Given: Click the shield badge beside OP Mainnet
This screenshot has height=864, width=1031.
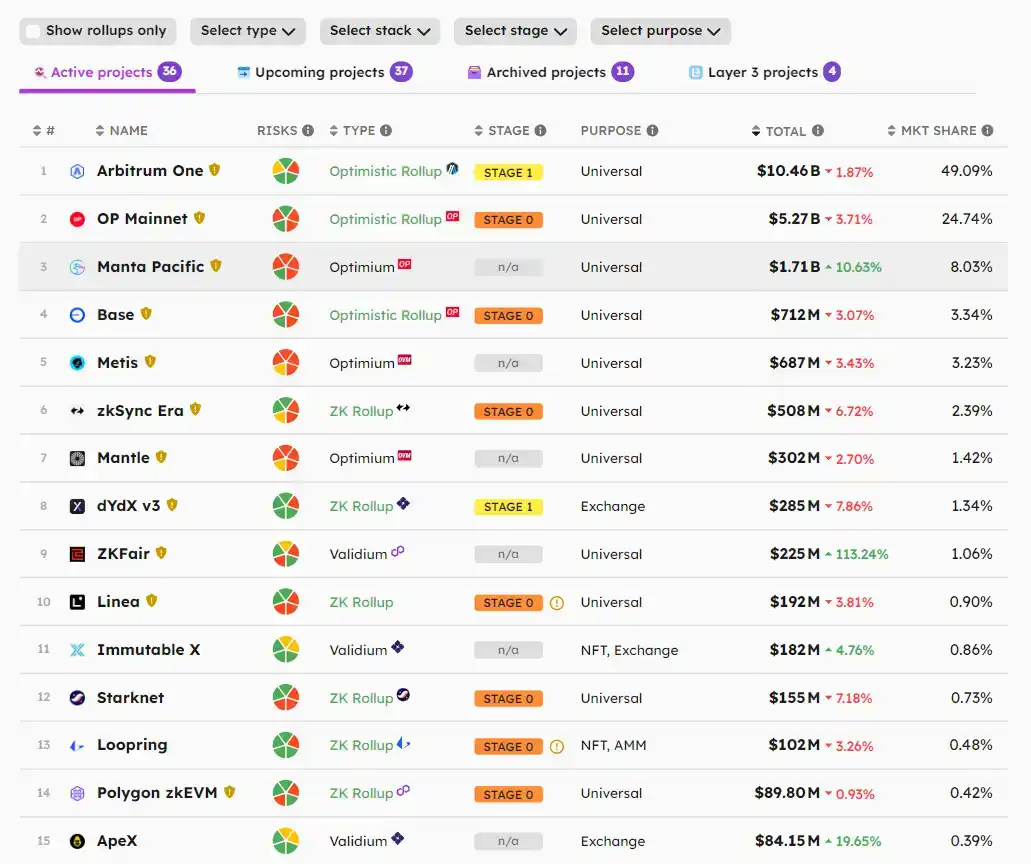Looking at the screenshot, I should pyautogui.click(x=199, y=218).
